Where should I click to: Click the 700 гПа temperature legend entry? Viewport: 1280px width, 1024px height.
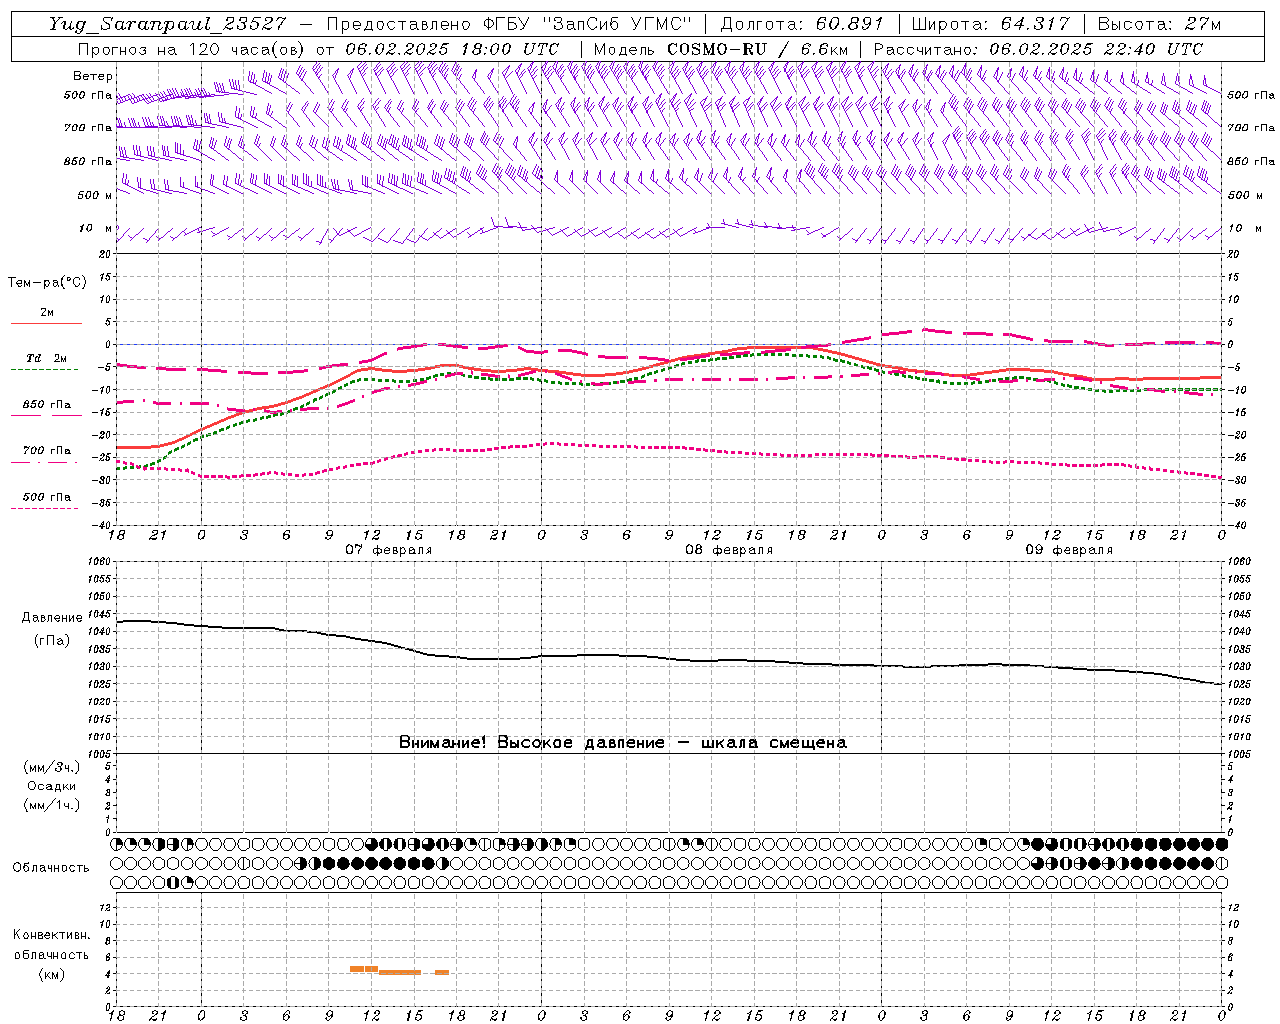(46, 451)
